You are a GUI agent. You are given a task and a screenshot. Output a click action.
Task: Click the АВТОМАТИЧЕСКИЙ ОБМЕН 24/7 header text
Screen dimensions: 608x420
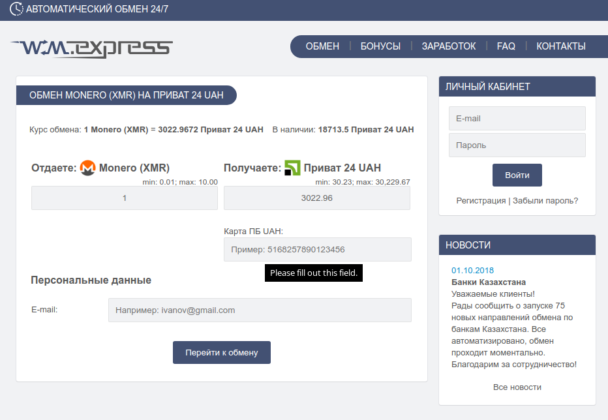pos(97,9)
